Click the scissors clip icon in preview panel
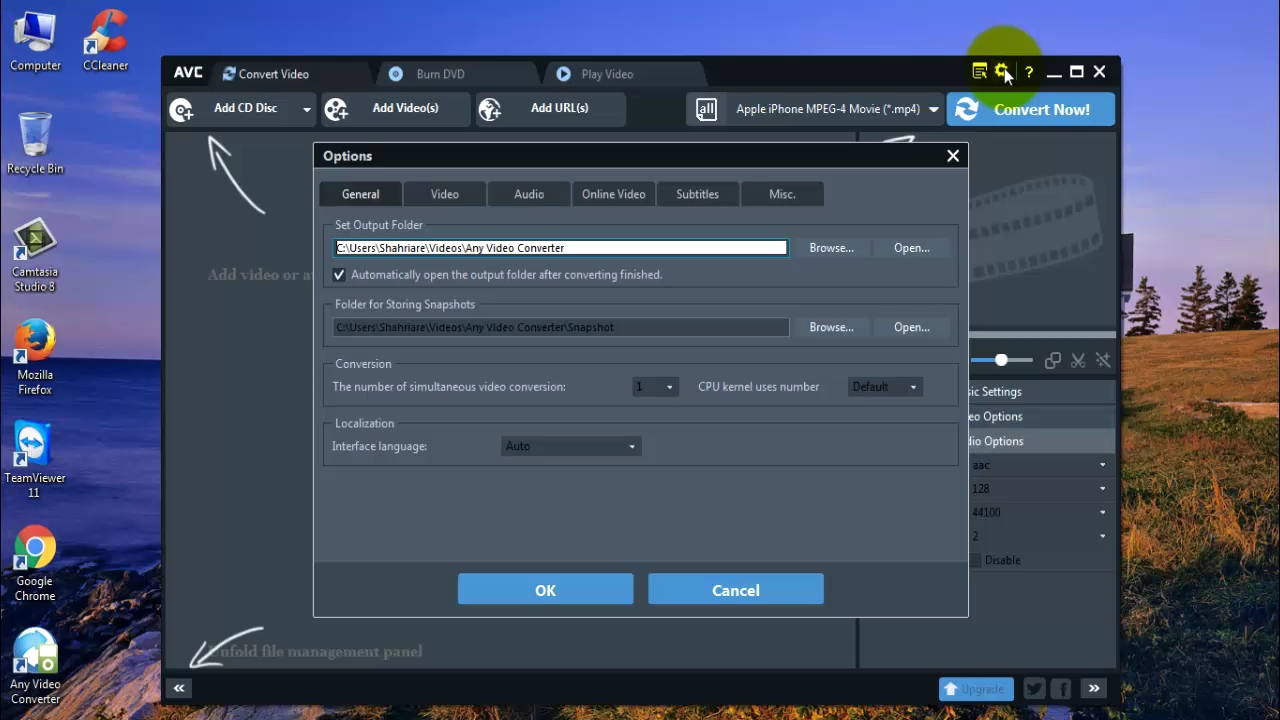The height and width of the screenshot is (720, 1280). click(x=1078, y=360)
